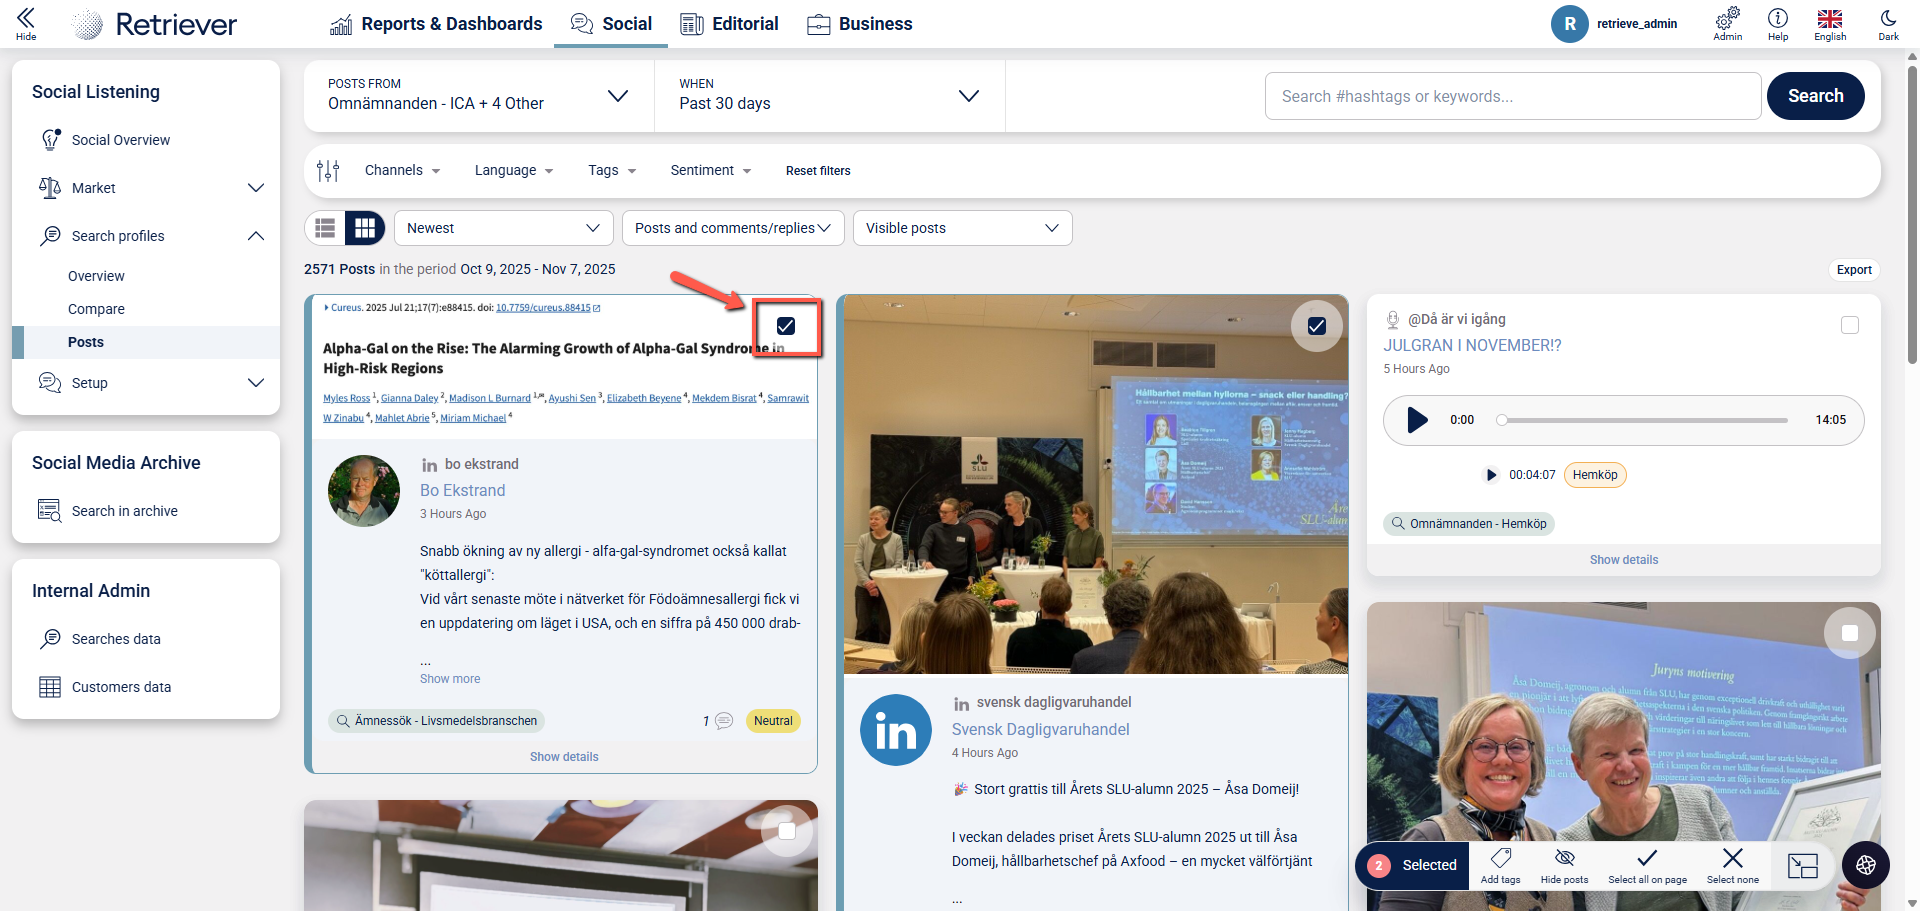Click the Market scales icon
Image resolution: width=1920 pixels, height=911 pixels.
click(50, 188)
